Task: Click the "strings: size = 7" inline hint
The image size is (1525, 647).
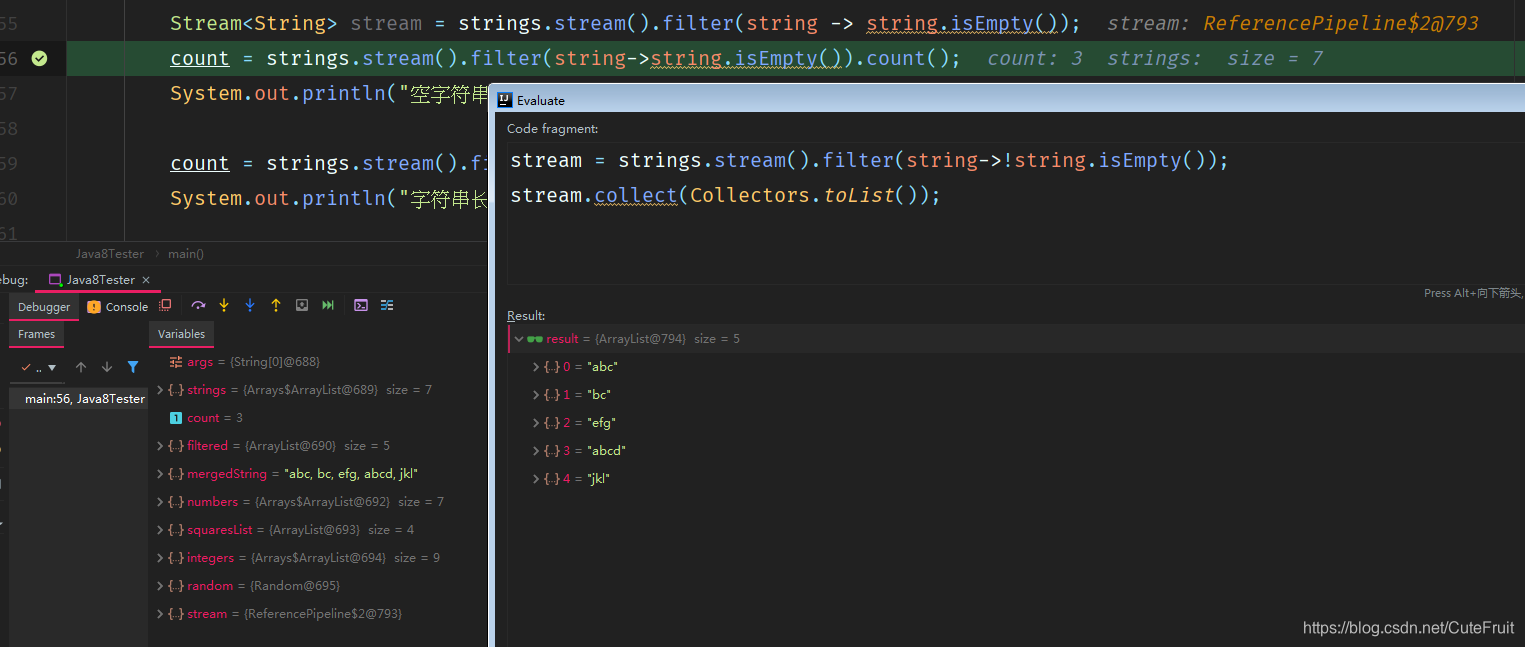Action: coord(1215,59)
